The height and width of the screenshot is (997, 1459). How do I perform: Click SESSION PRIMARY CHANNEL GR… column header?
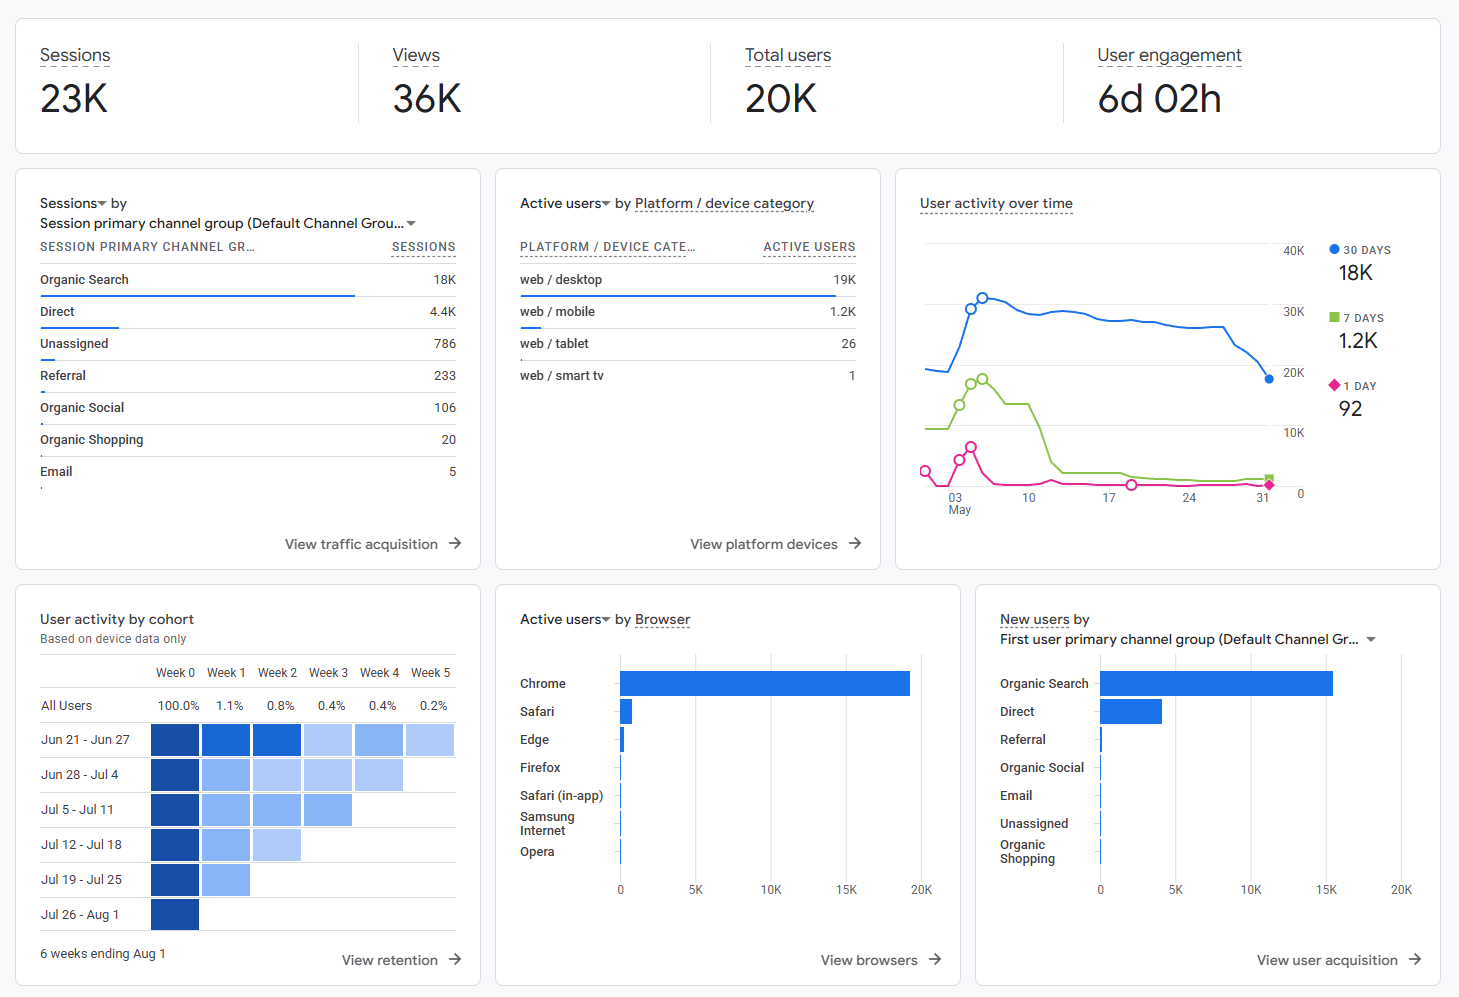(x=147, y=247)
